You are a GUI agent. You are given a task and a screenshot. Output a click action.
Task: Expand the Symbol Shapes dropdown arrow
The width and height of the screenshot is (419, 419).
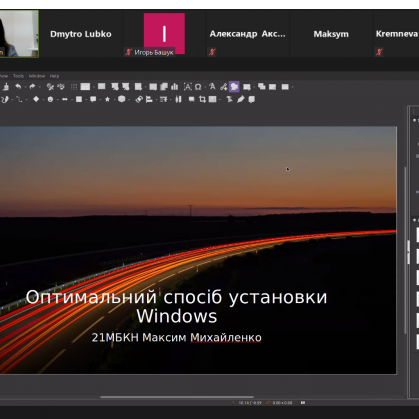(x=58, y=99)
